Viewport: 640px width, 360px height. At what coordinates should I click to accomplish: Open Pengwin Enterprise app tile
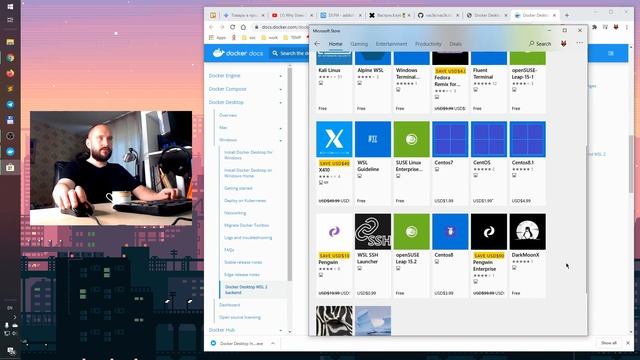point(489,255)
